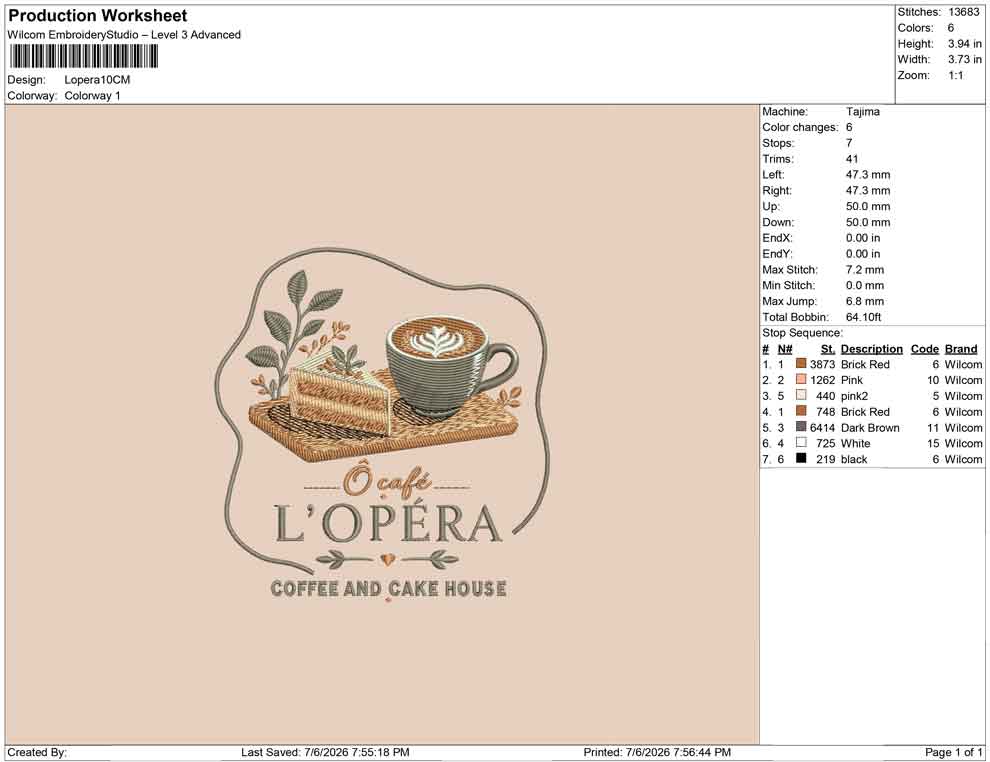Click the Up label
Viewport: 990px width, 762px height.
pyautogui.click(x=771, y=206)
